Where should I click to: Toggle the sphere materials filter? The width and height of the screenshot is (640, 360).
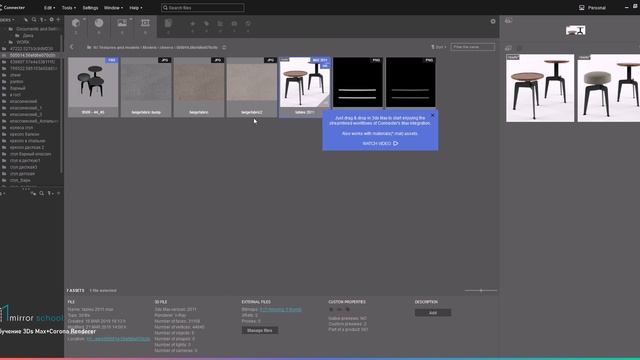pos(99,24)
